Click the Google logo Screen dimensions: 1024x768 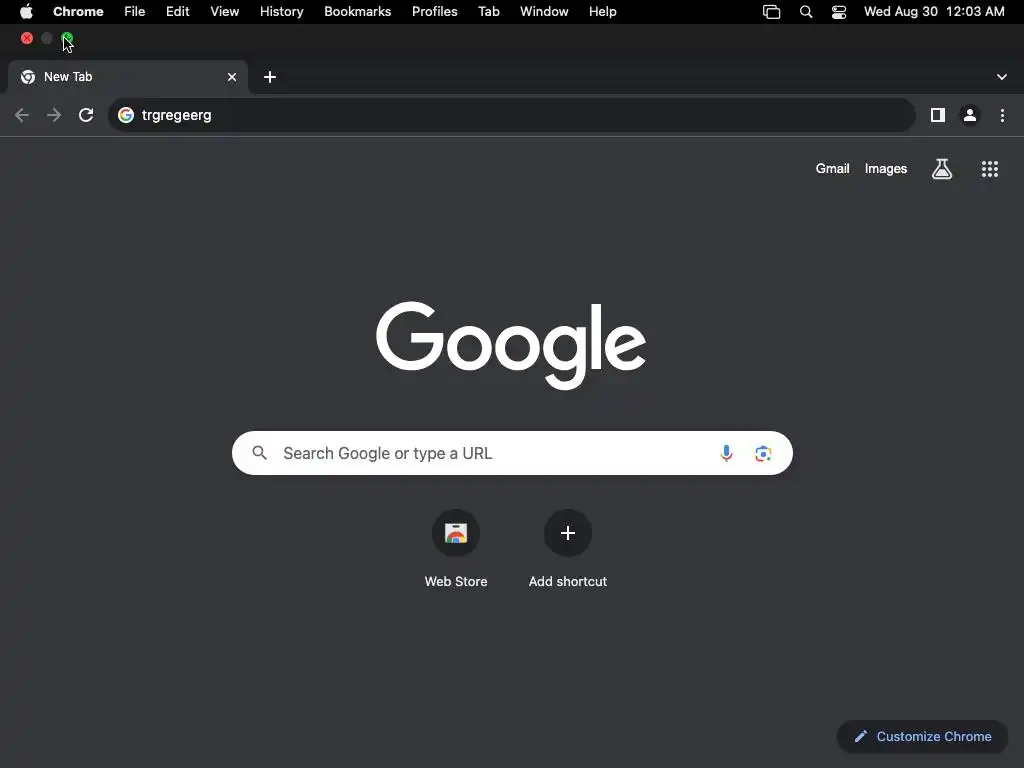coord(511,345)
